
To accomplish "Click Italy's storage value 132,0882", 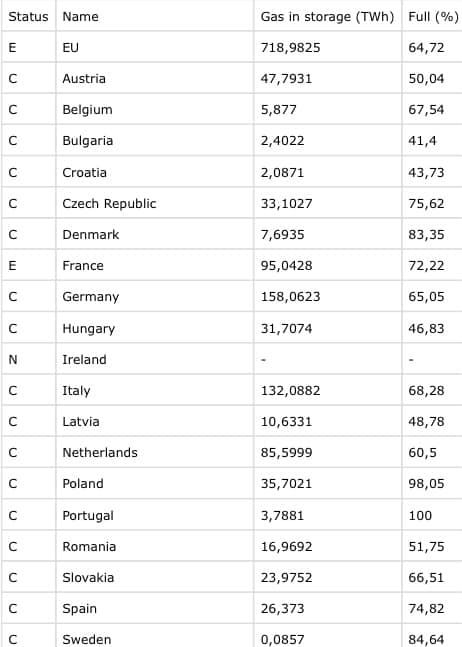I will (290, 390).
